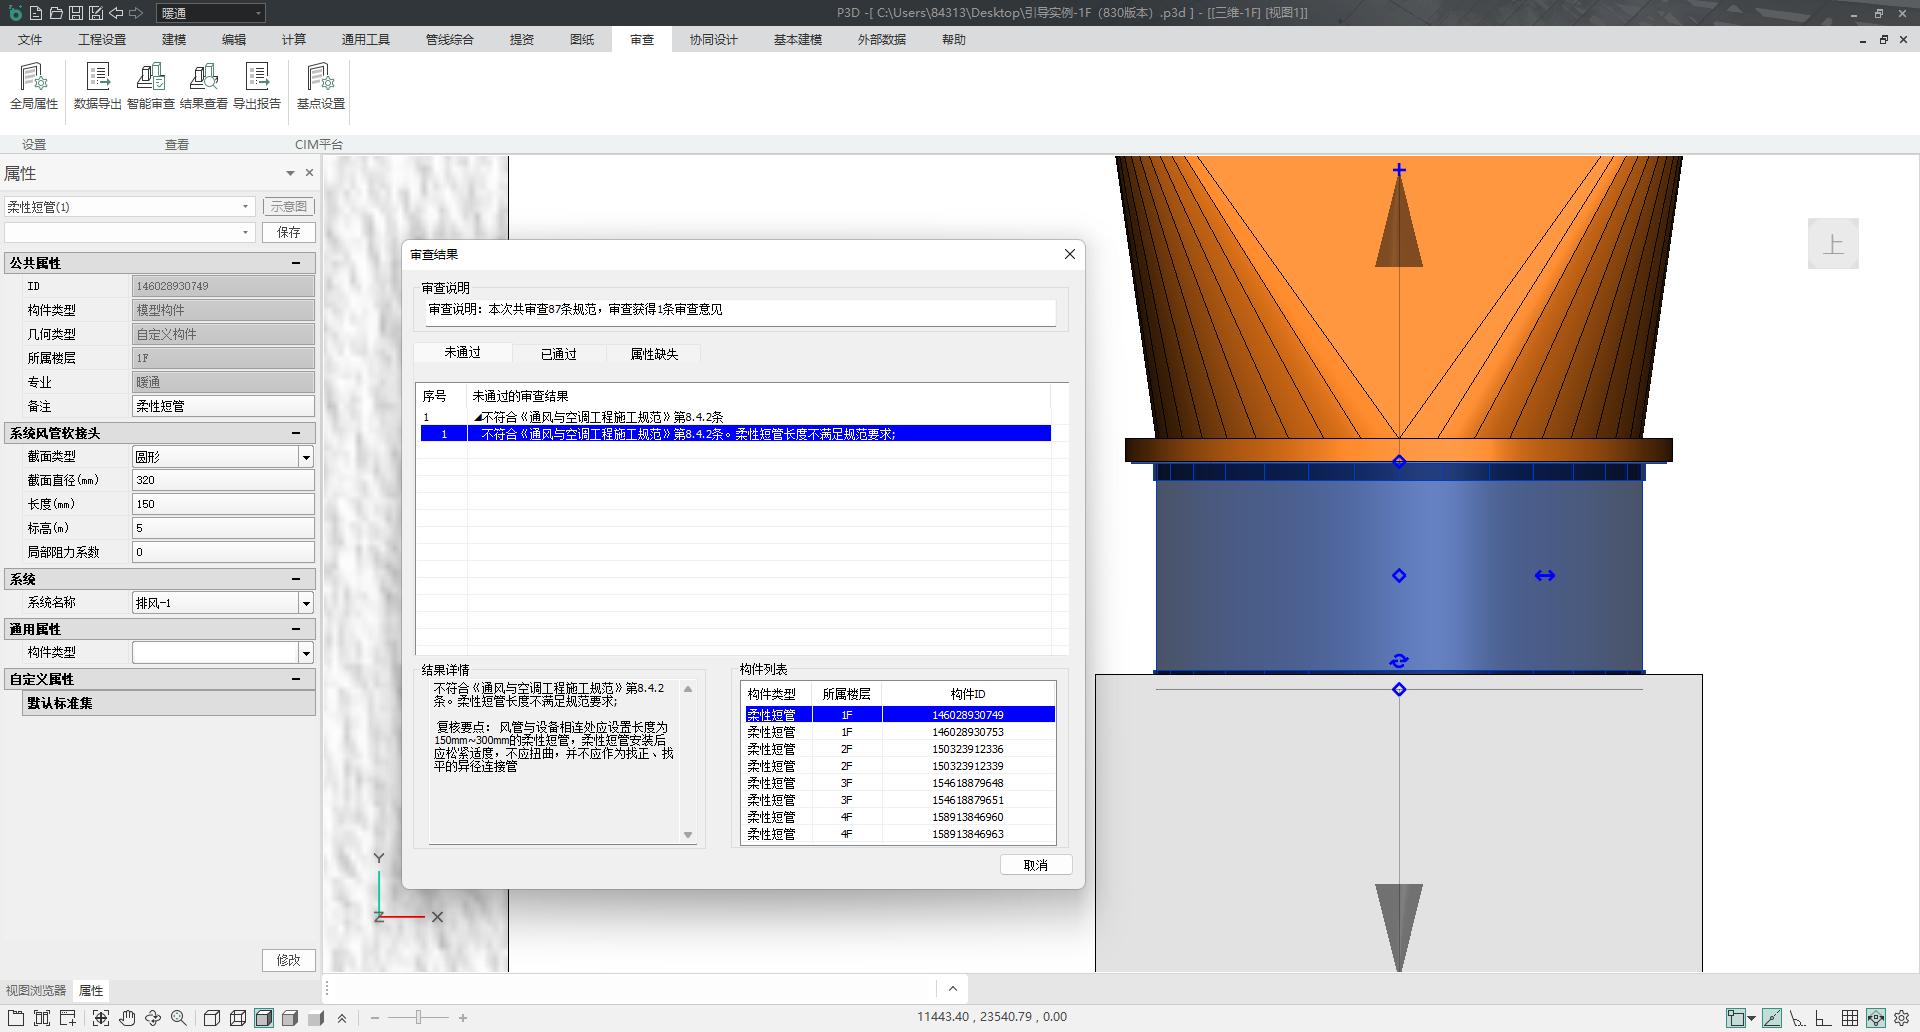Expand the 系统名称 dropdown showing 排风-1
Screen dimensions: 1920x1032
(x=306, y=603)
